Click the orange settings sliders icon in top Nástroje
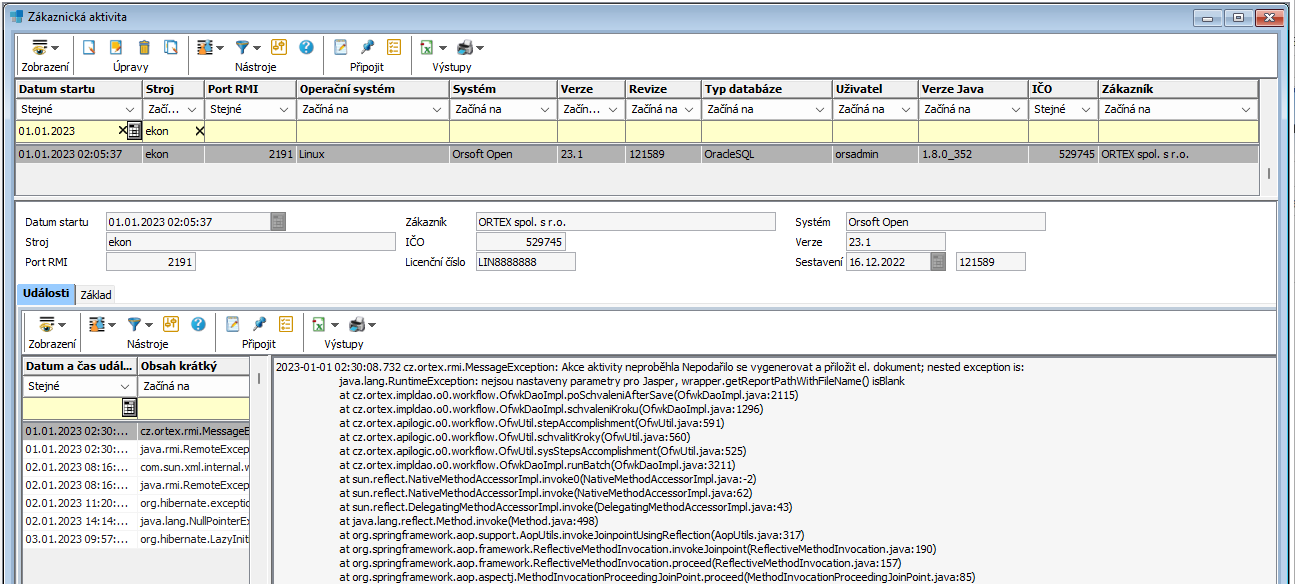The height and width of the screenshot is (584, 1295). pos(279,47)
